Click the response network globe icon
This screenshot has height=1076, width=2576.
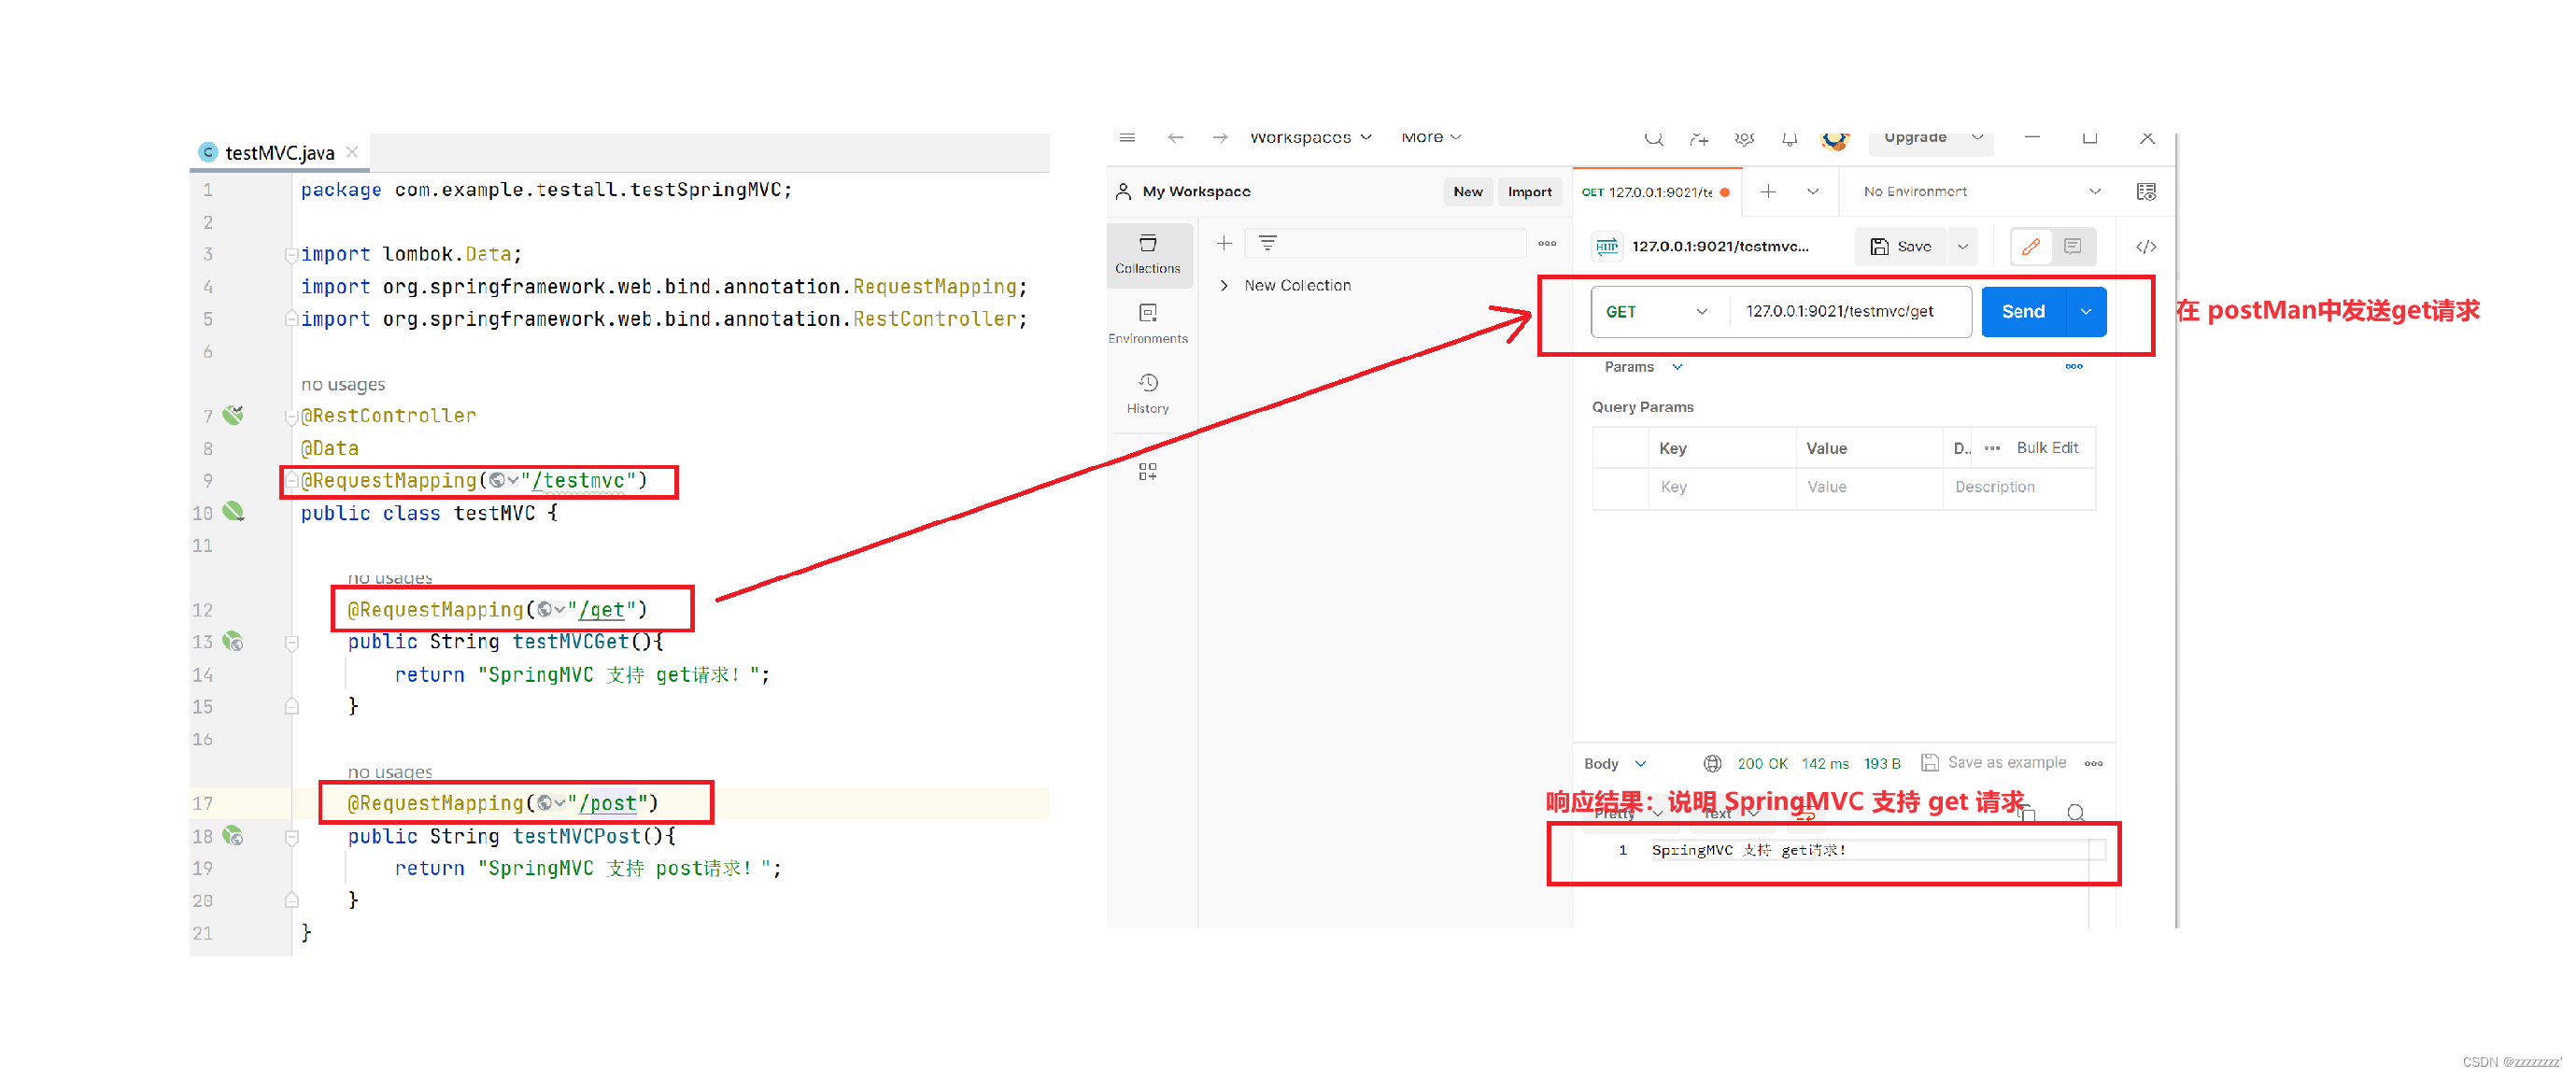[x=1712, y=763]
